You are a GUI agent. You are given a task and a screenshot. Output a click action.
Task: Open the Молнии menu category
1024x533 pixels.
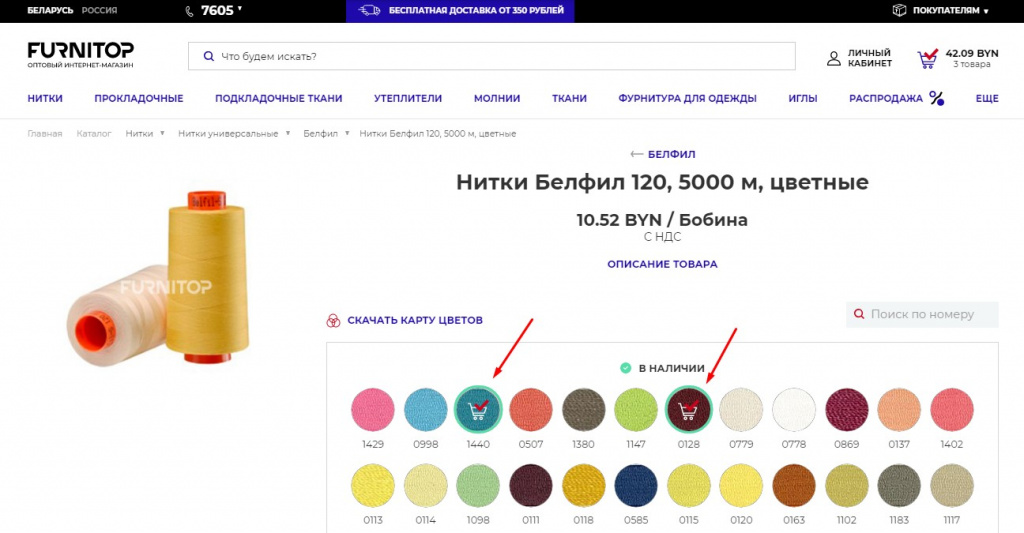tap(497, 98)
